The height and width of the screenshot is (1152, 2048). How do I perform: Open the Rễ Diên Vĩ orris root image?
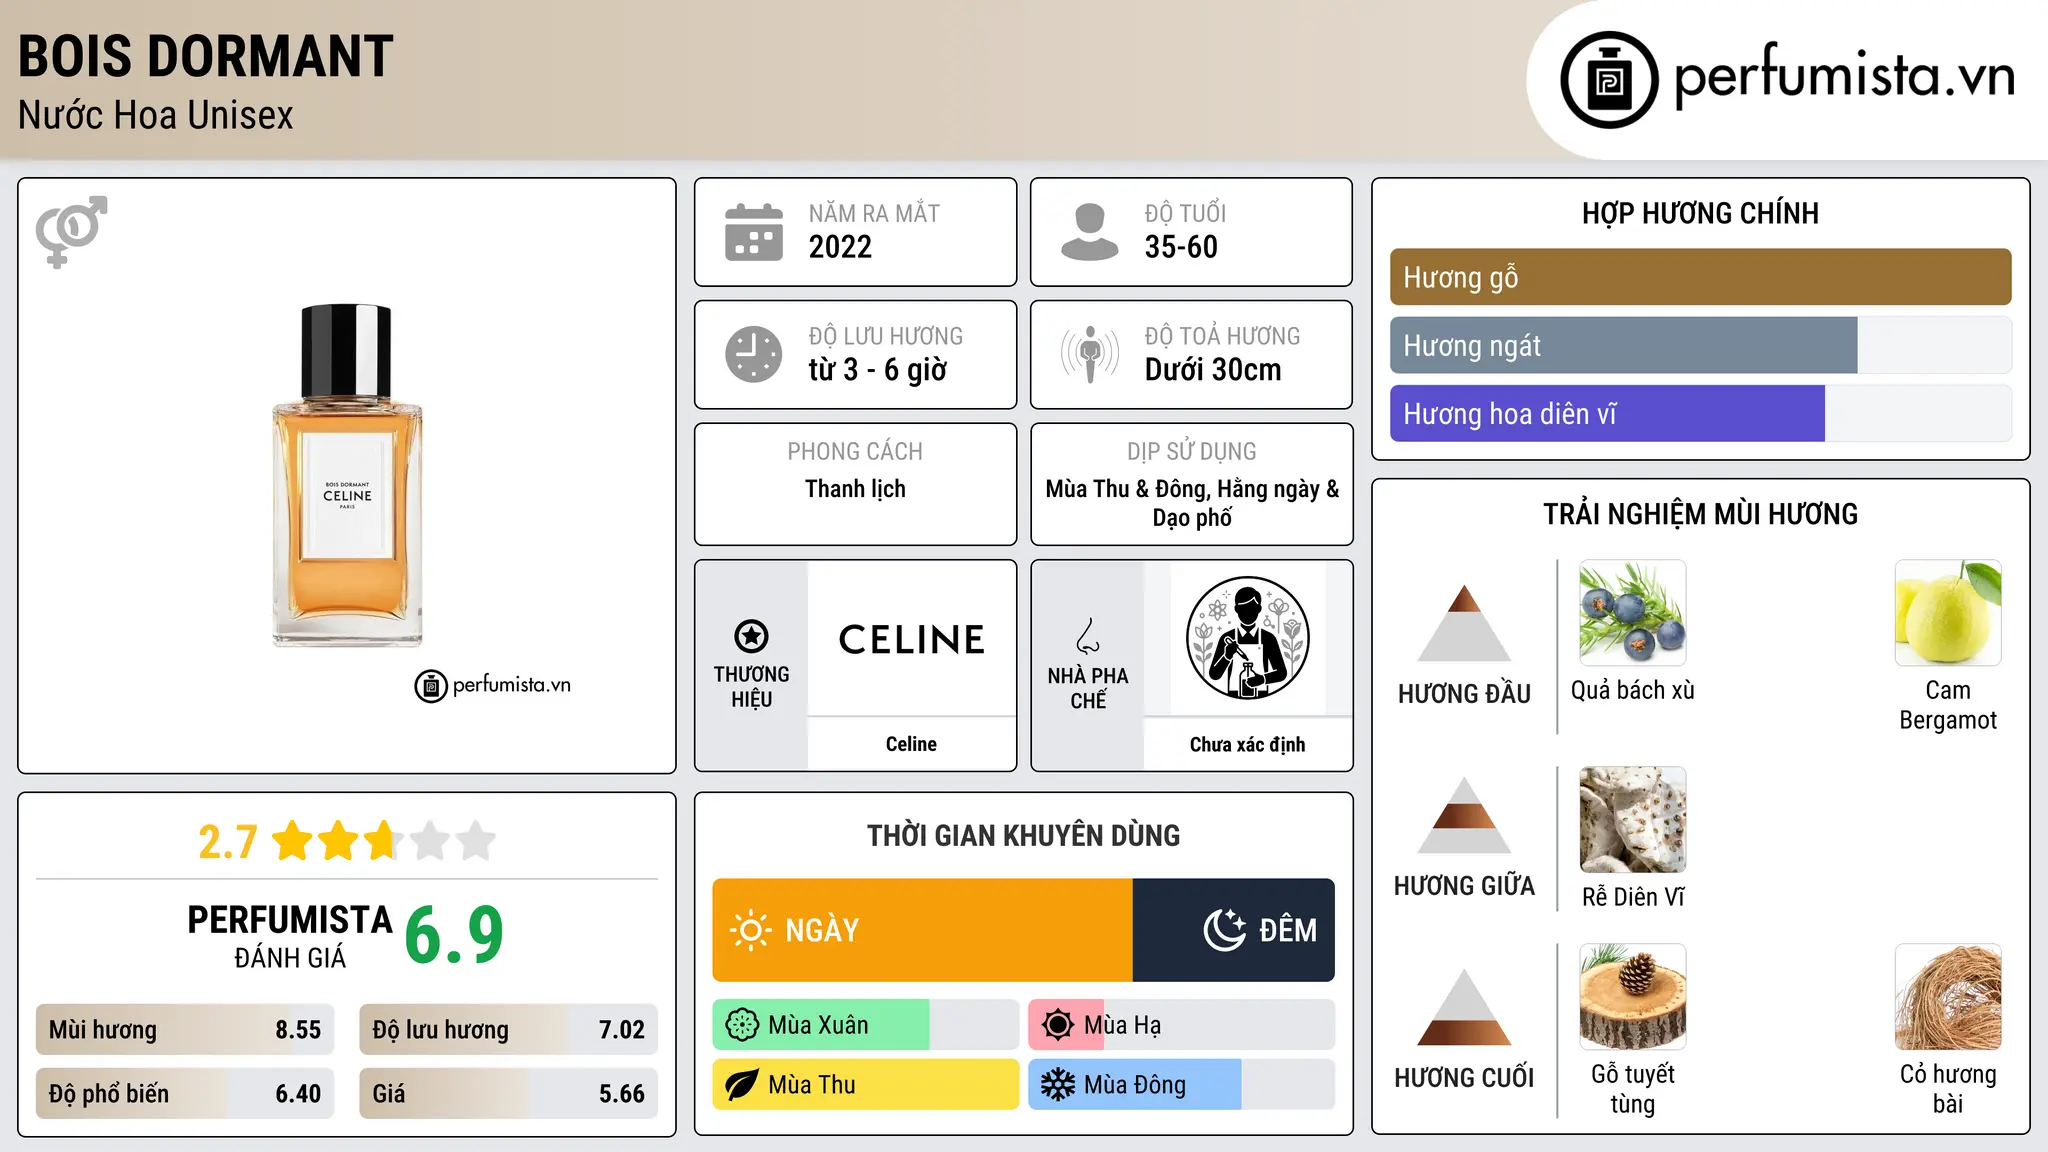[1632, 820]
